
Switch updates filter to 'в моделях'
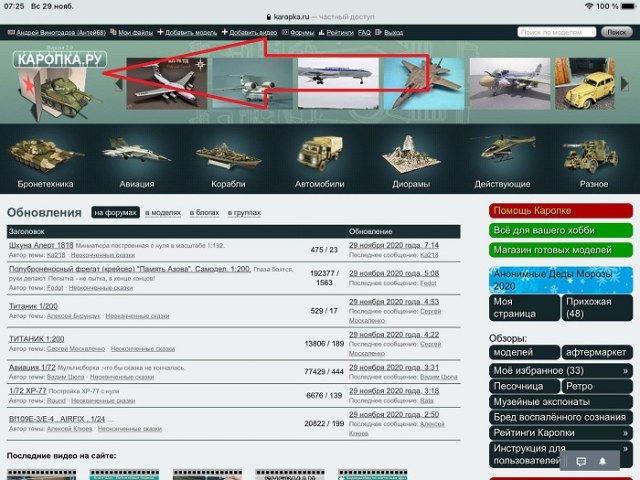(x=163, y=213)
